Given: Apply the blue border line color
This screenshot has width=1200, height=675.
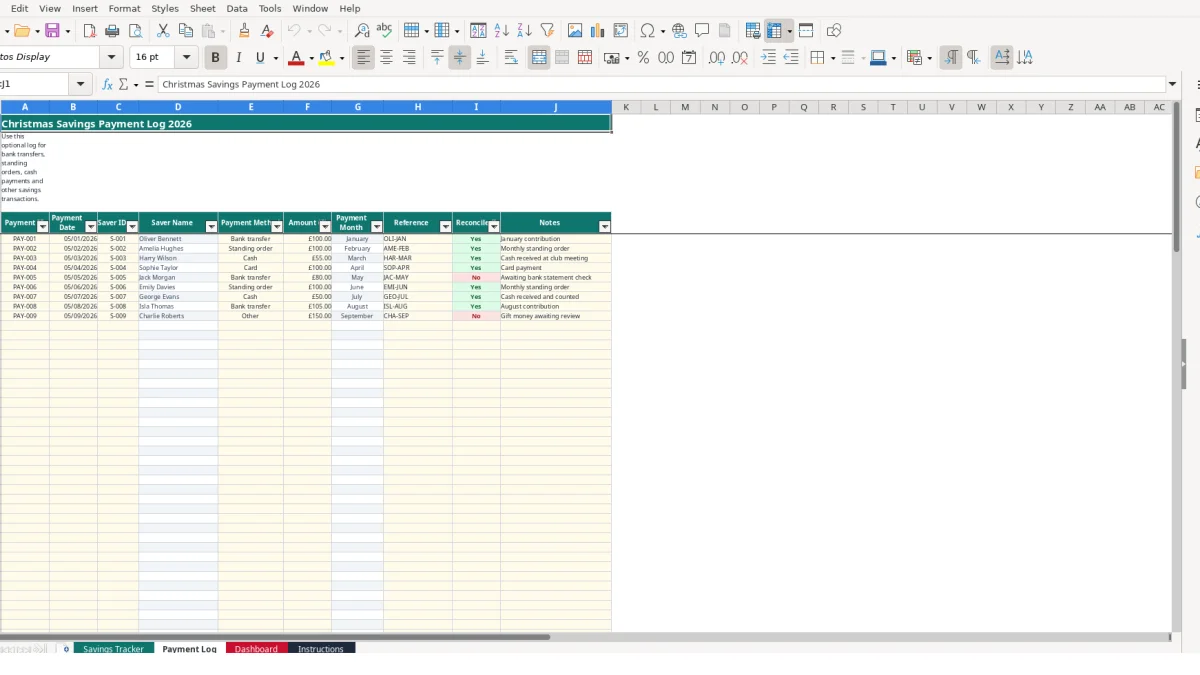Looking at the screenshot, I should (x=878, y=58).
